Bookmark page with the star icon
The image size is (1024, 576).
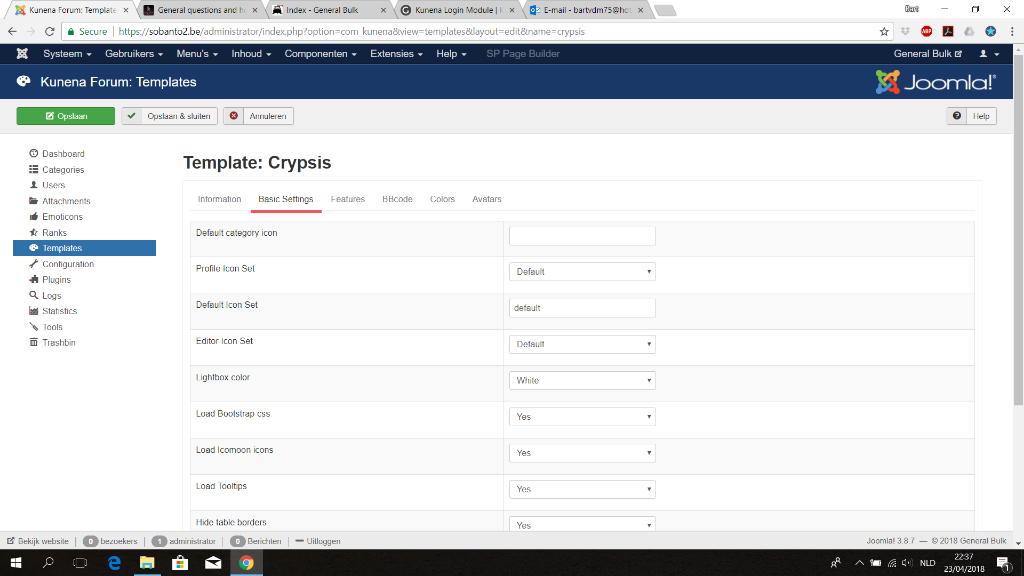click(884, 31)
